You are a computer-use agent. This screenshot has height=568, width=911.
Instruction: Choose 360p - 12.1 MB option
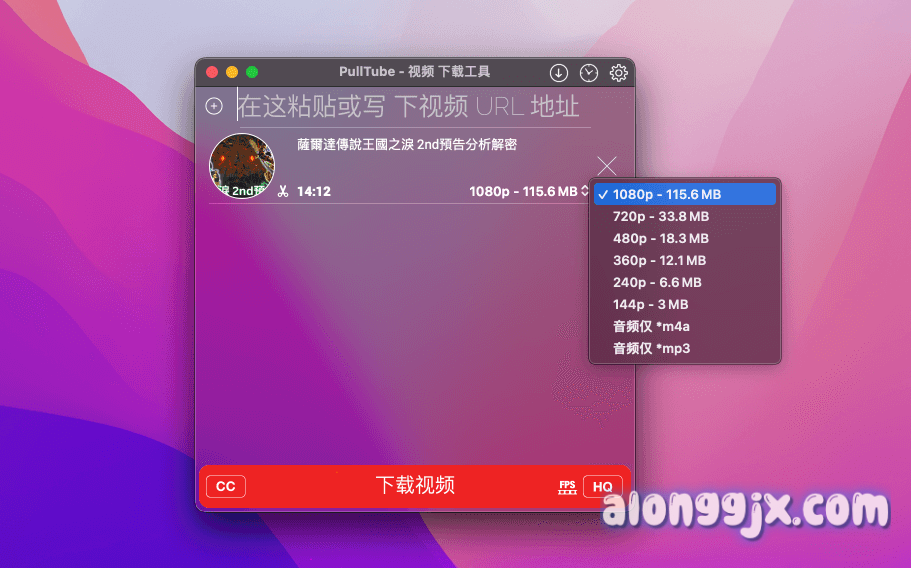[x=685, y=260]
